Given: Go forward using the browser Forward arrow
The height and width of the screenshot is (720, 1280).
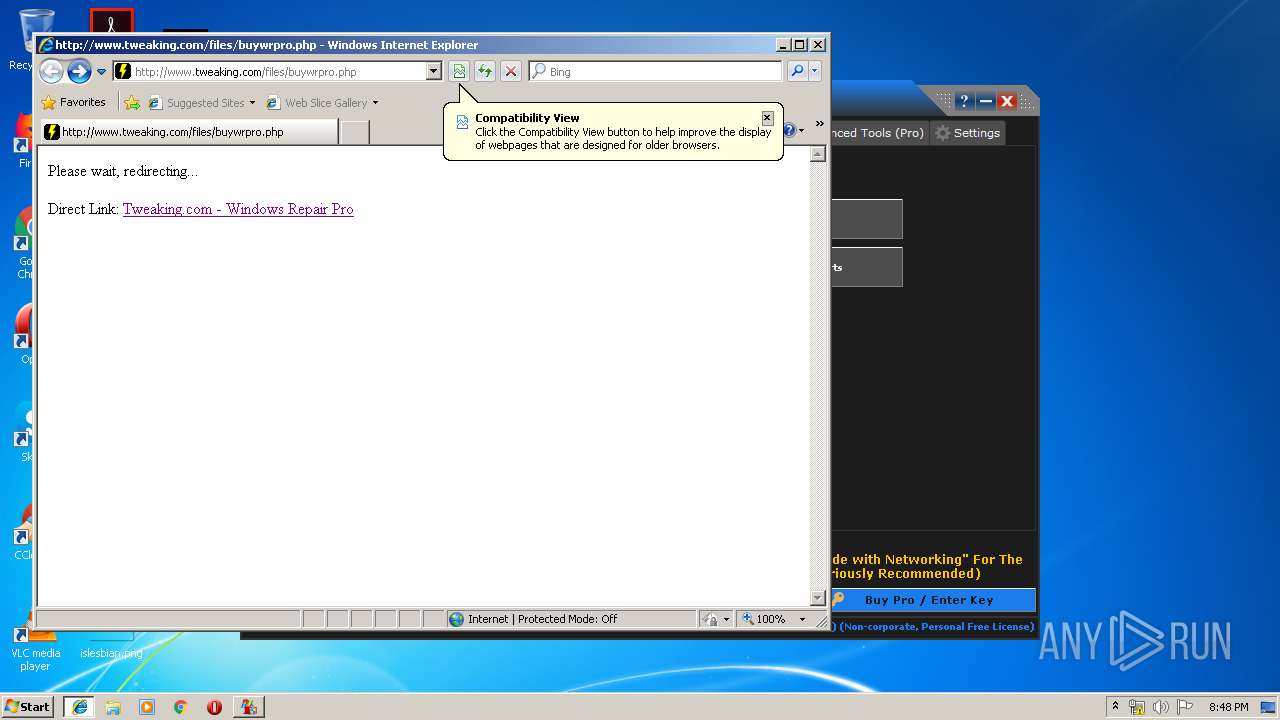Looking at the screenshot, I should [x=79, y=71].
